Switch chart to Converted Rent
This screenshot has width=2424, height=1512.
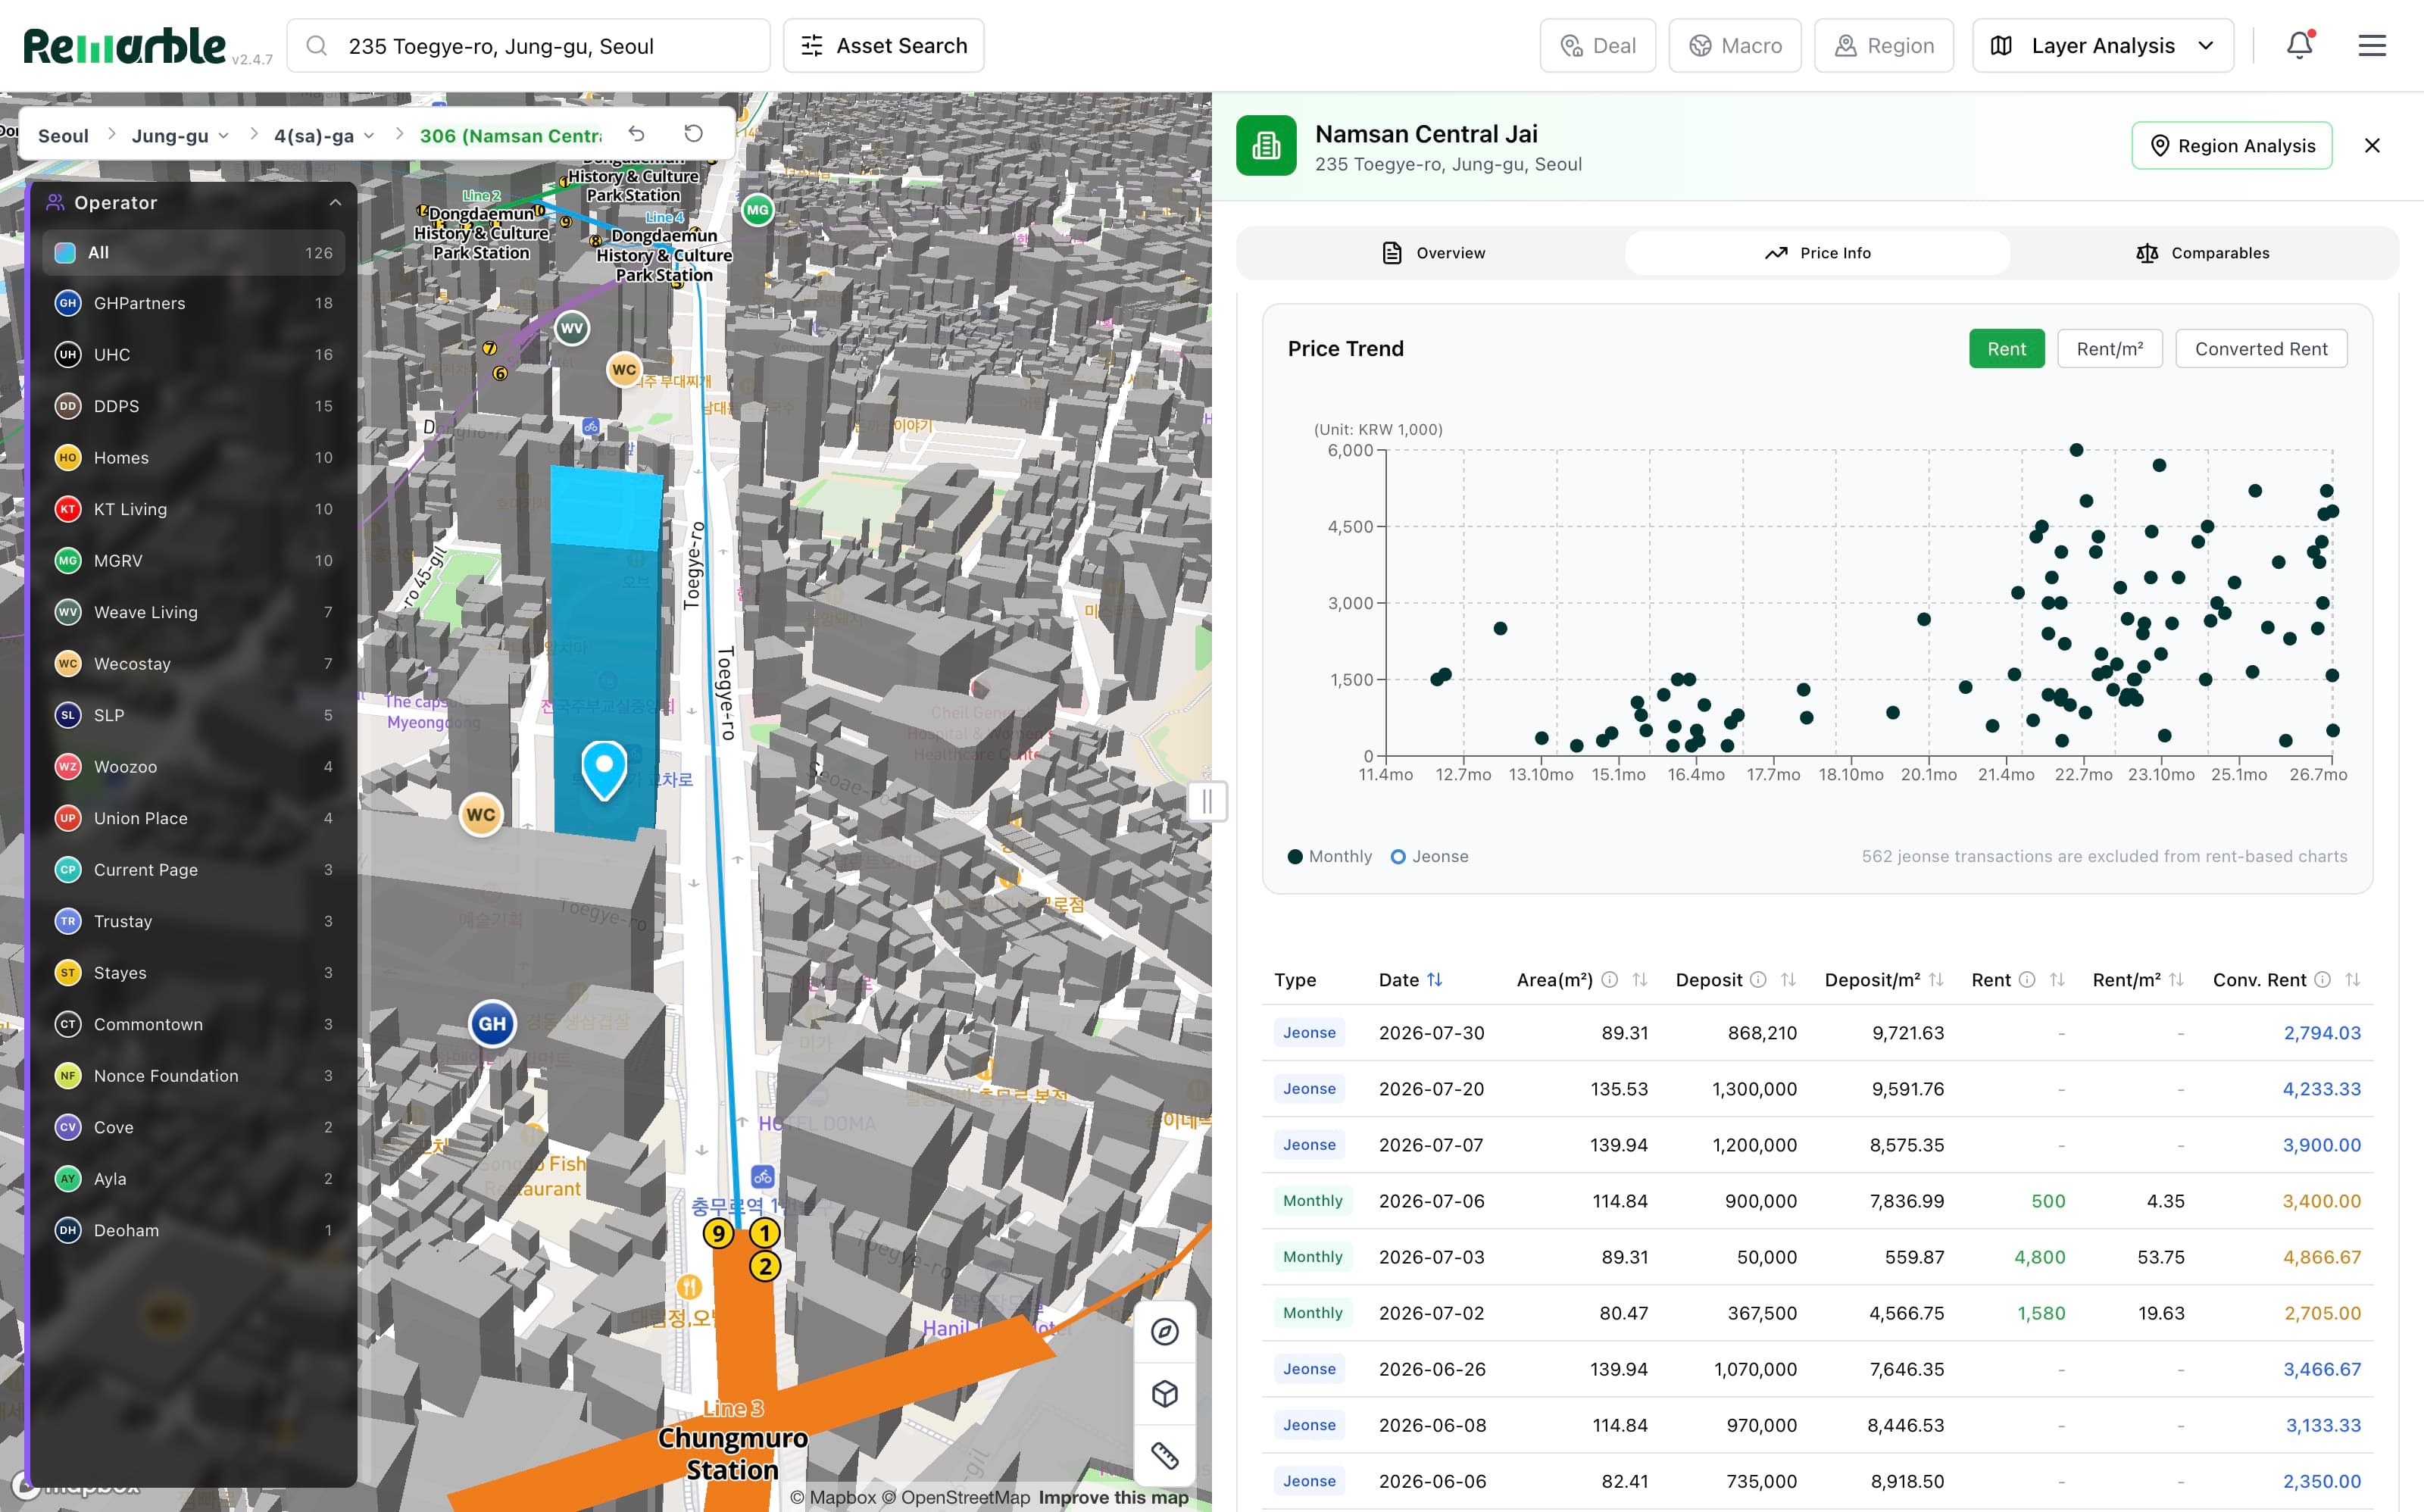2261,349
